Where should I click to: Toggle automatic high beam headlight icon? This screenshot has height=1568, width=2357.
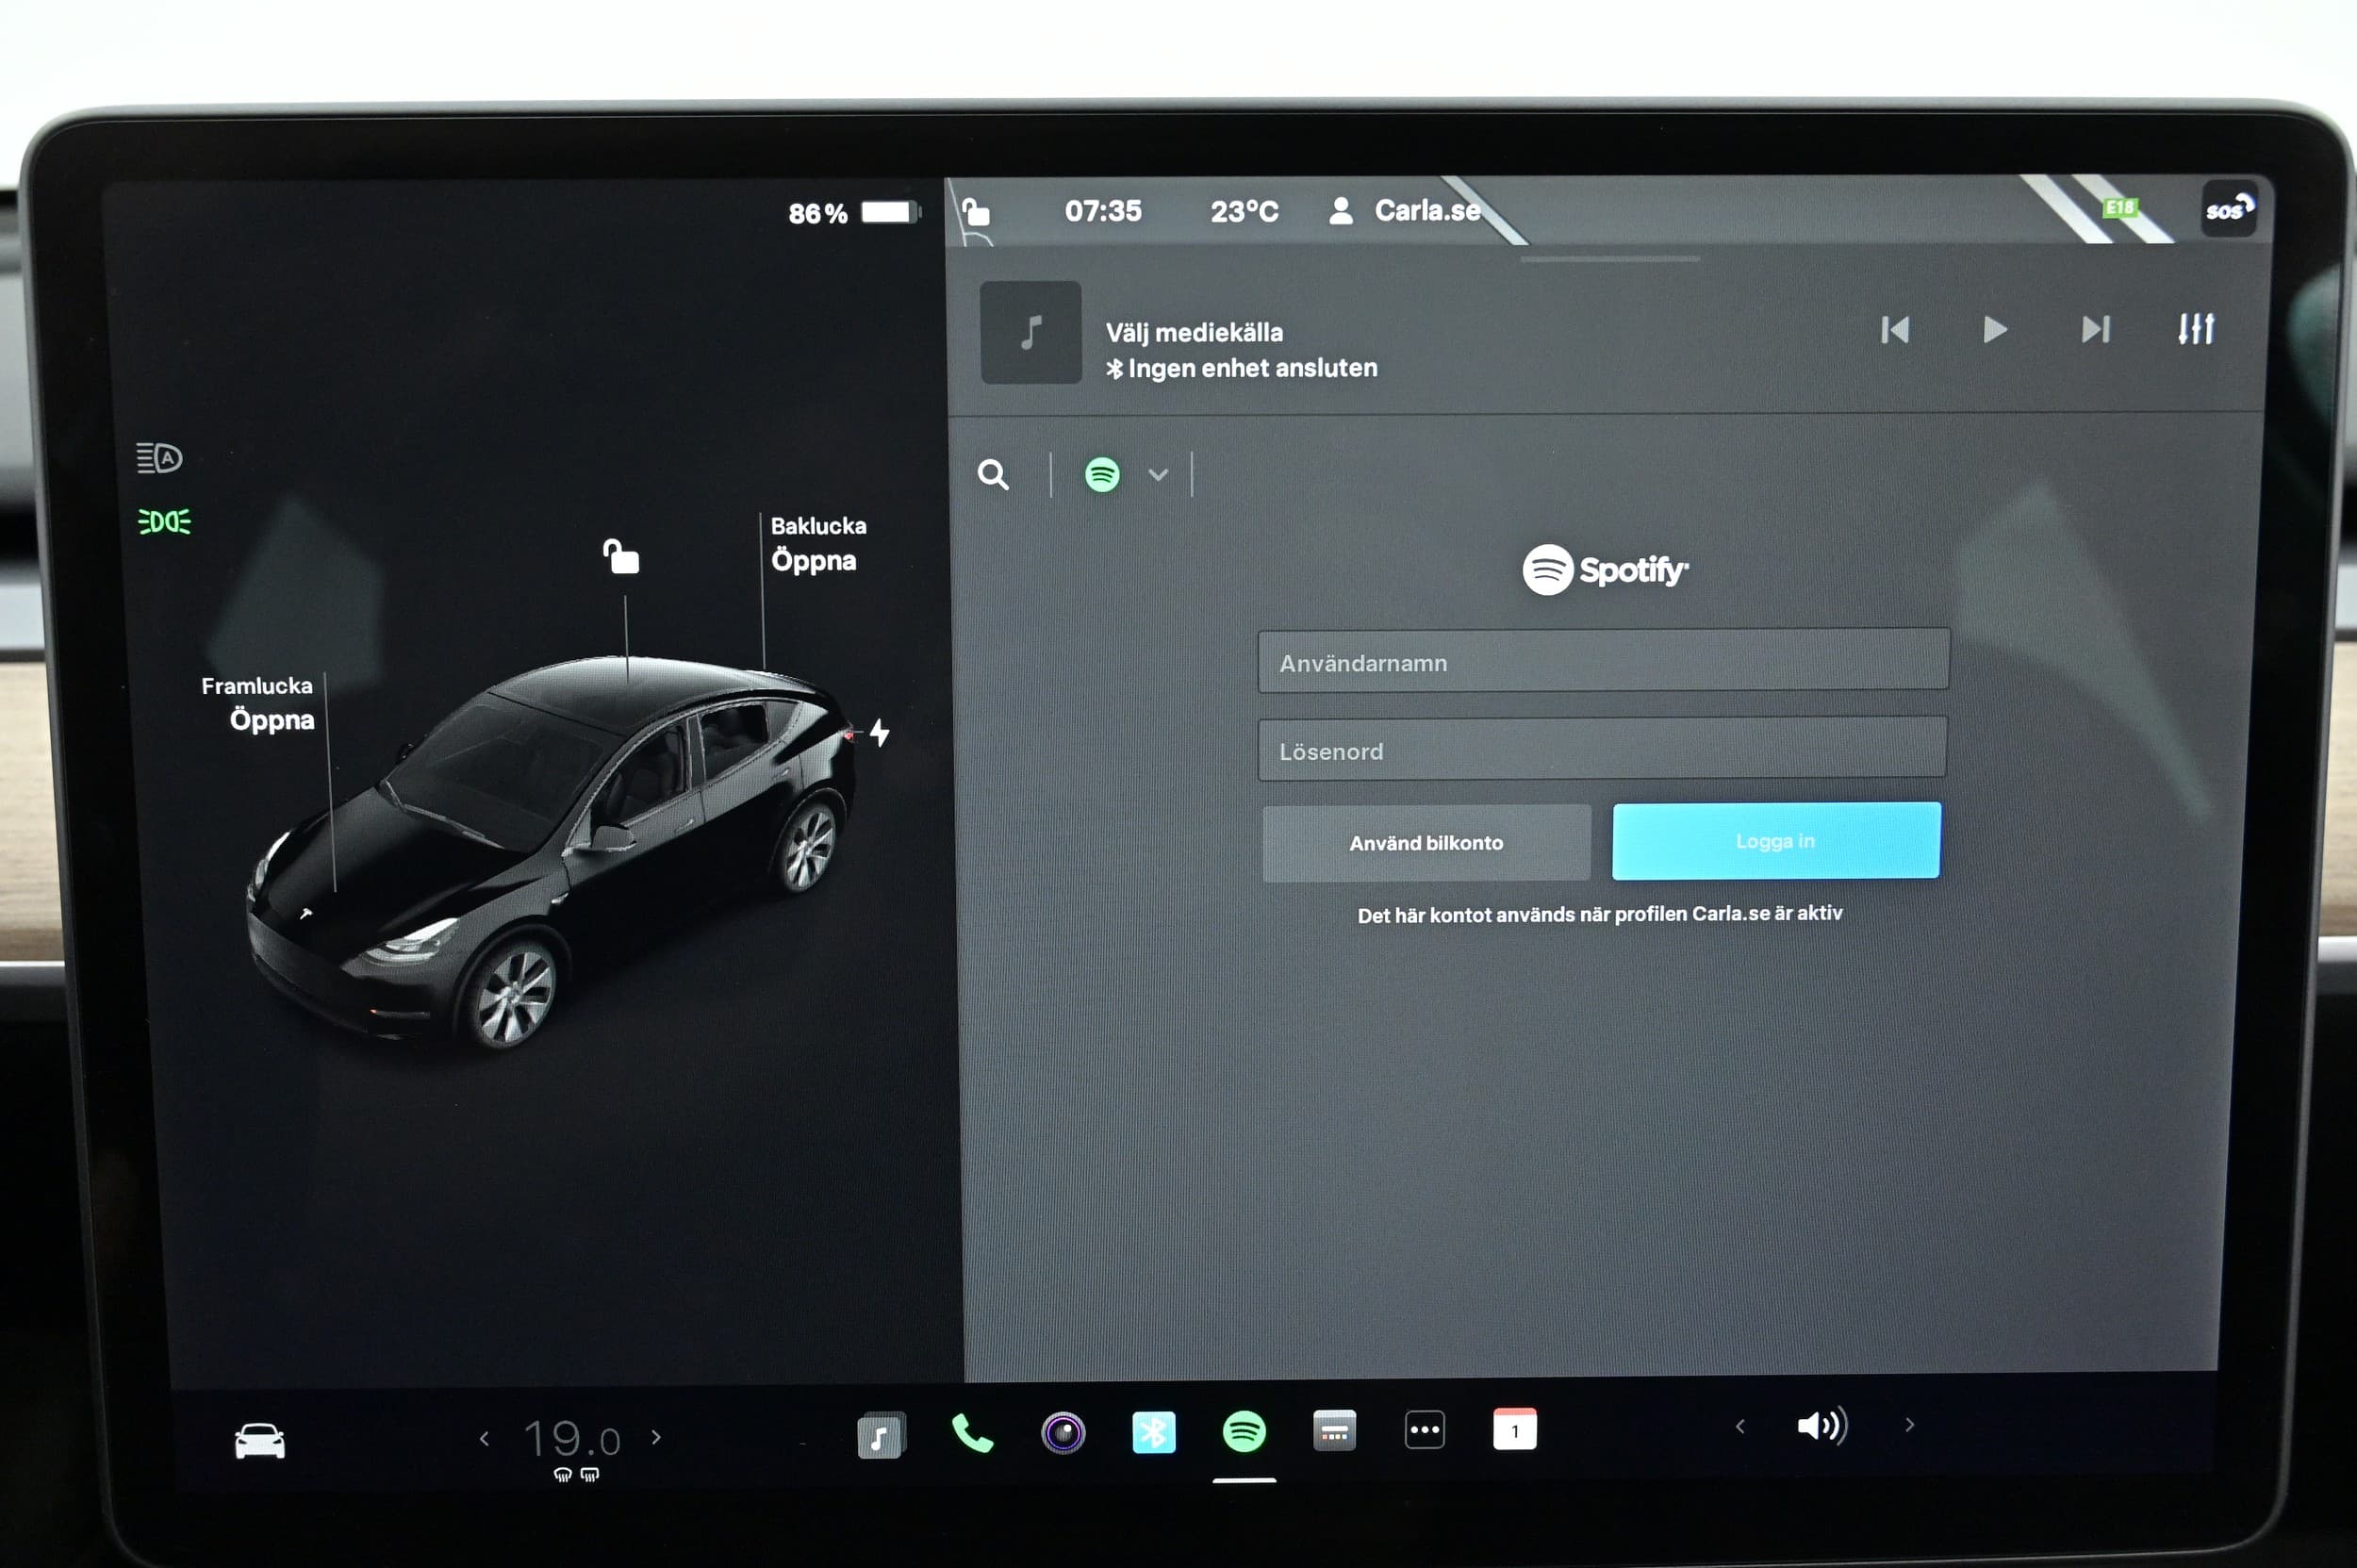pos(159,458)
